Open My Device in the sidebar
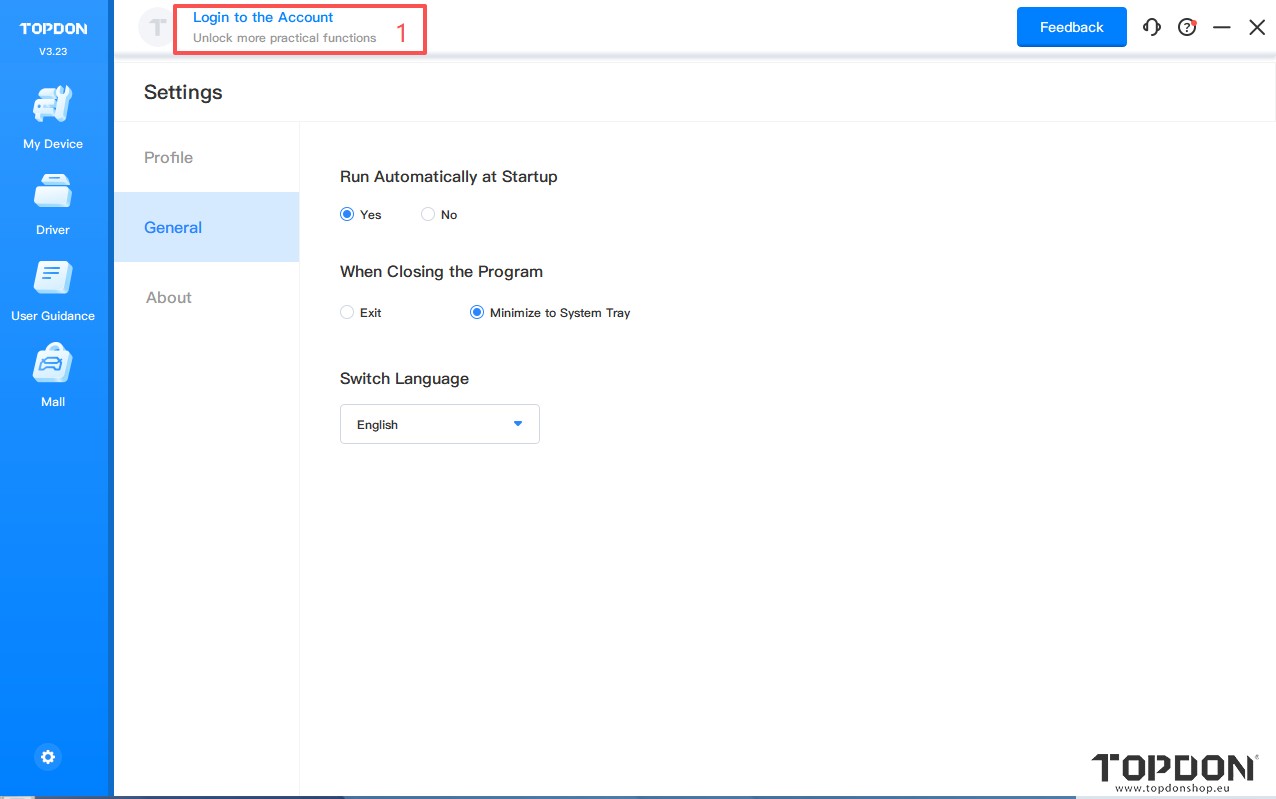The height and width of the screenshot is (799, 1276). click(x=53, y=105)
